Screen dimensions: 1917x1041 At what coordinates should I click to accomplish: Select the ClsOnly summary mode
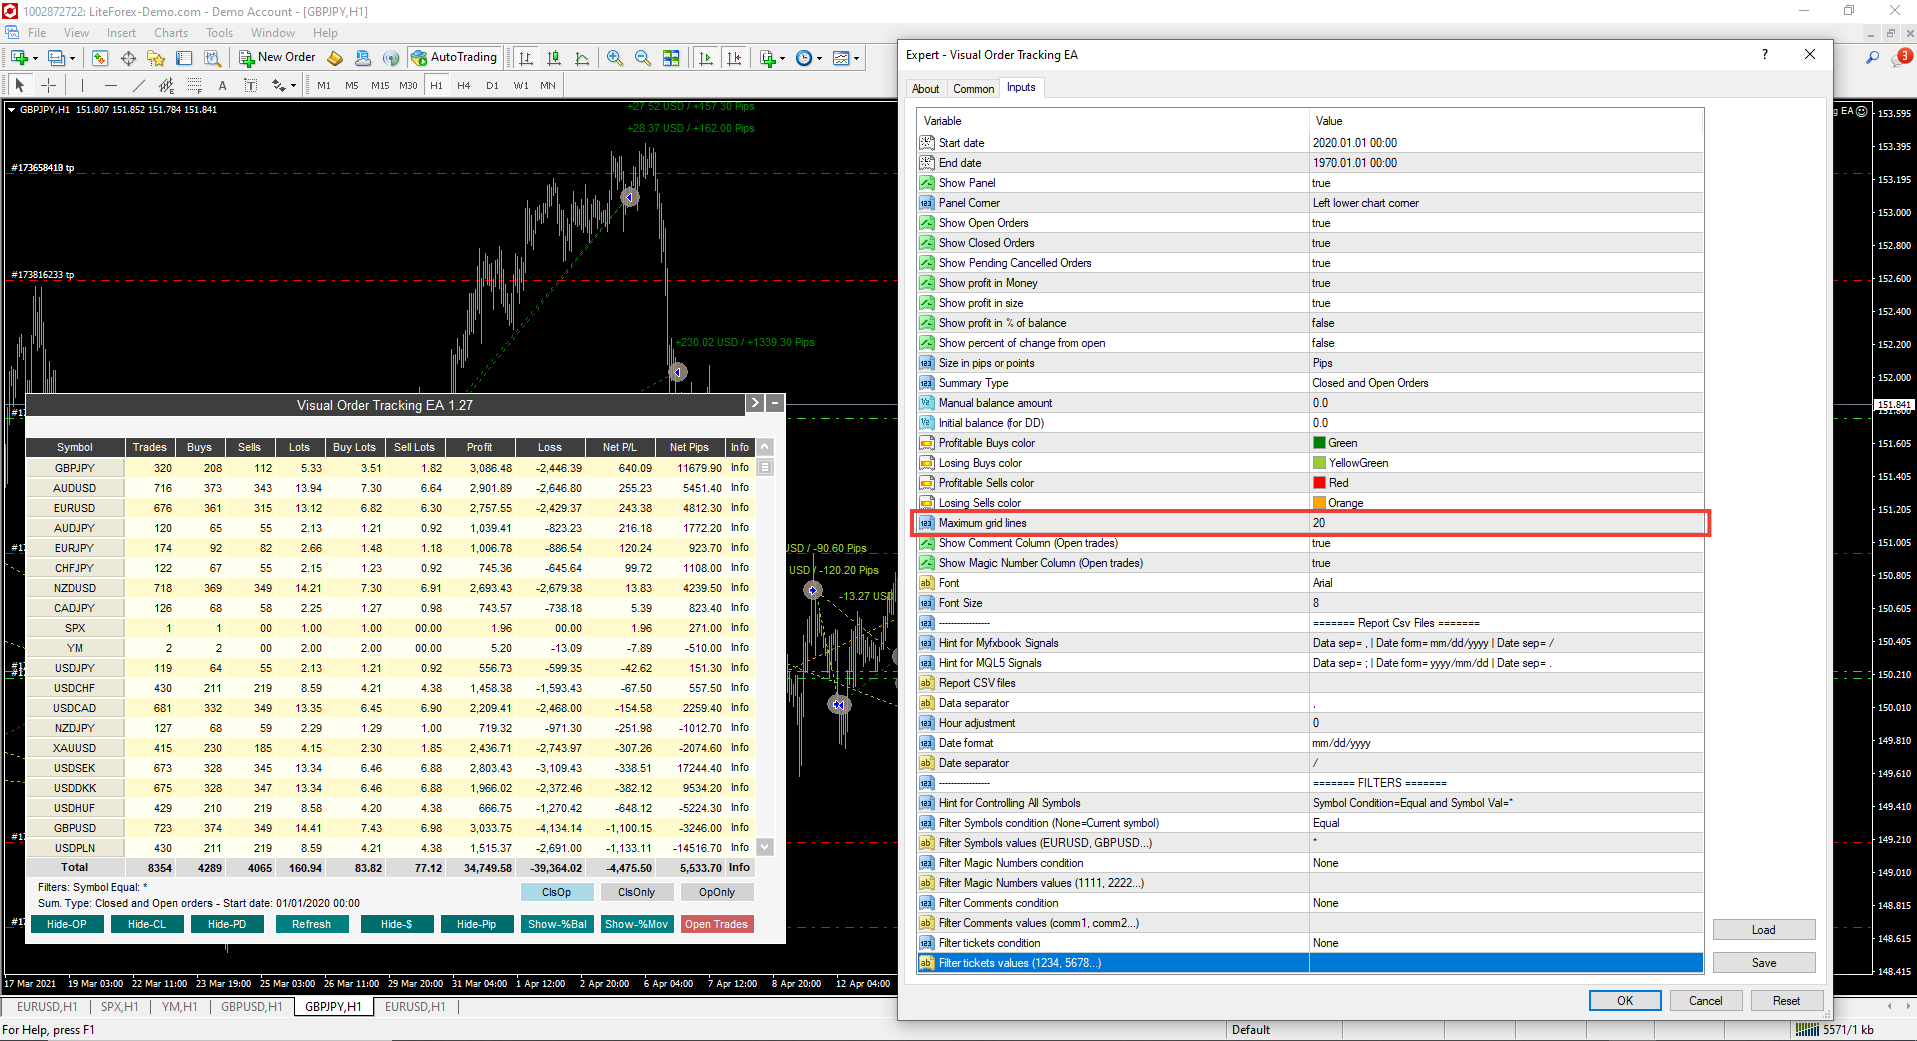coord(637,892)
